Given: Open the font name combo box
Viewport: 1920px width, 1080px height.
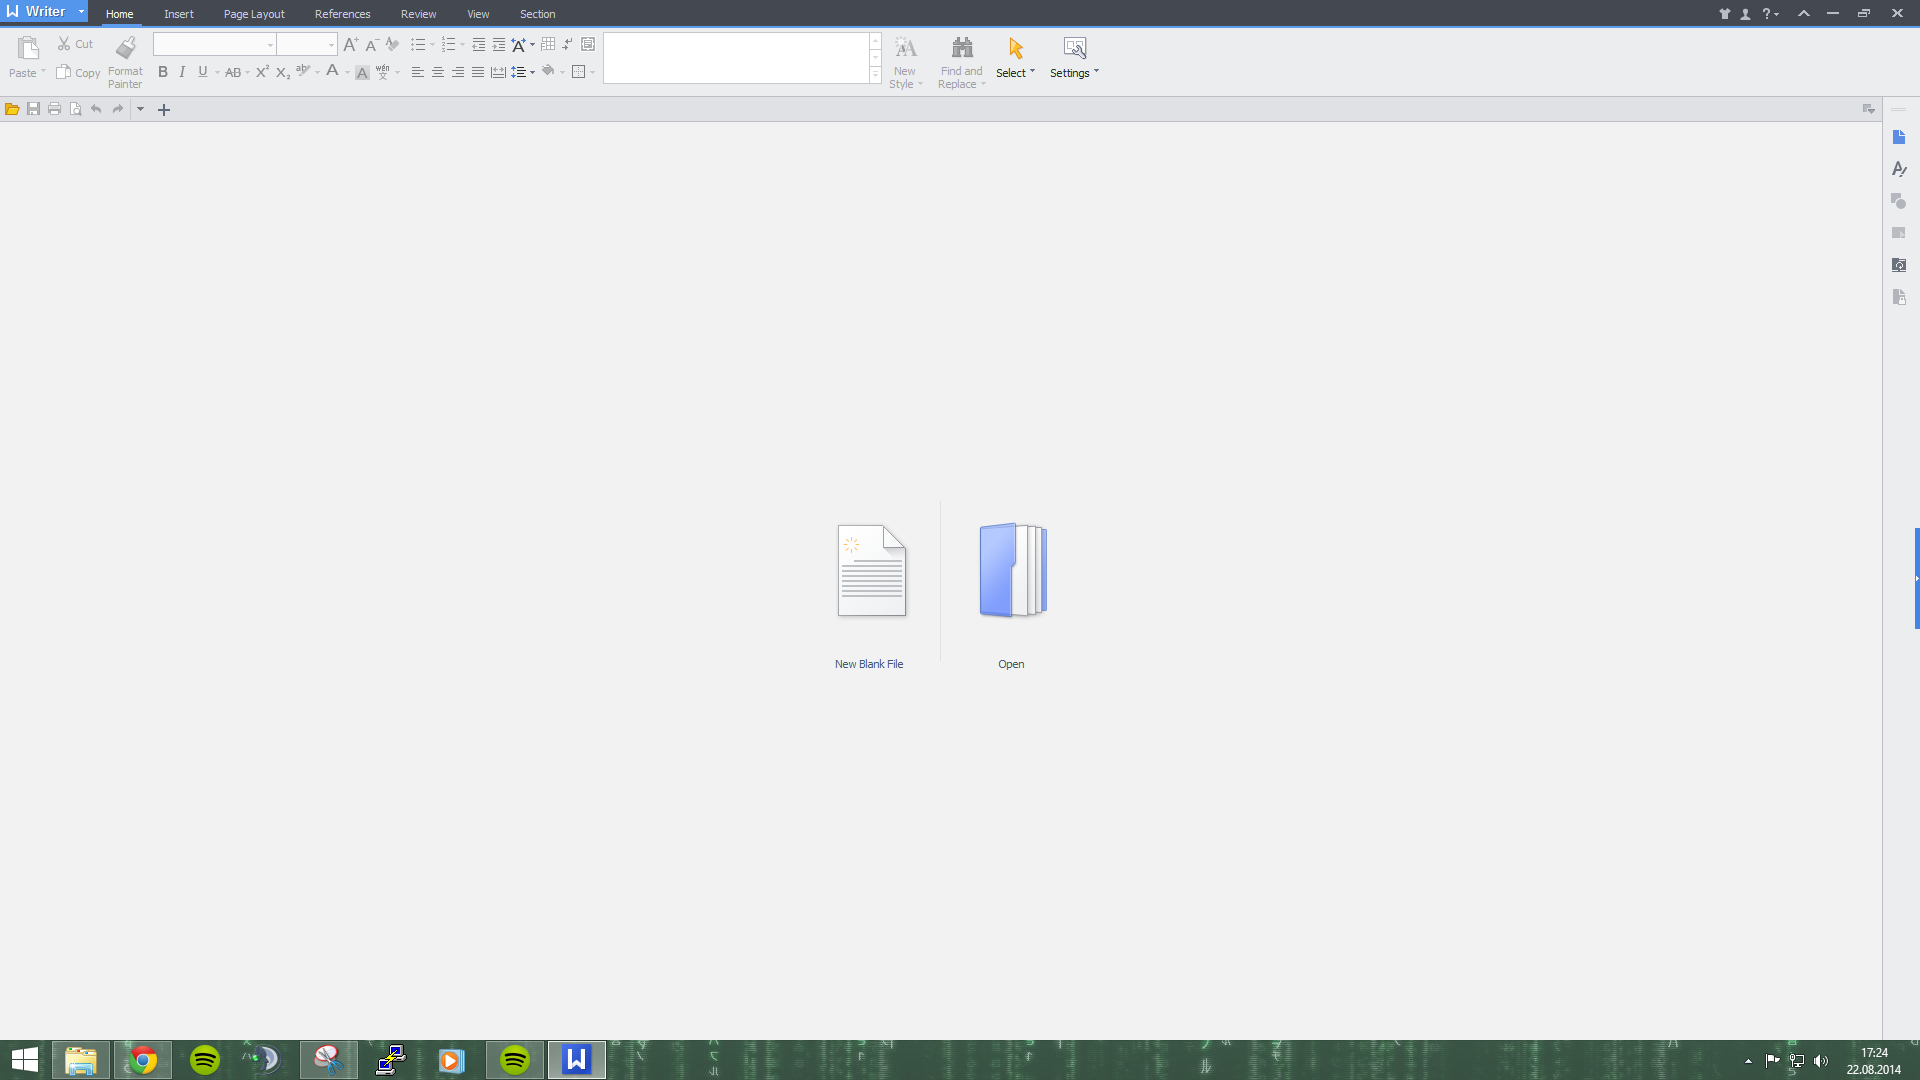Looking at the screenshot, I should [213, 45].
